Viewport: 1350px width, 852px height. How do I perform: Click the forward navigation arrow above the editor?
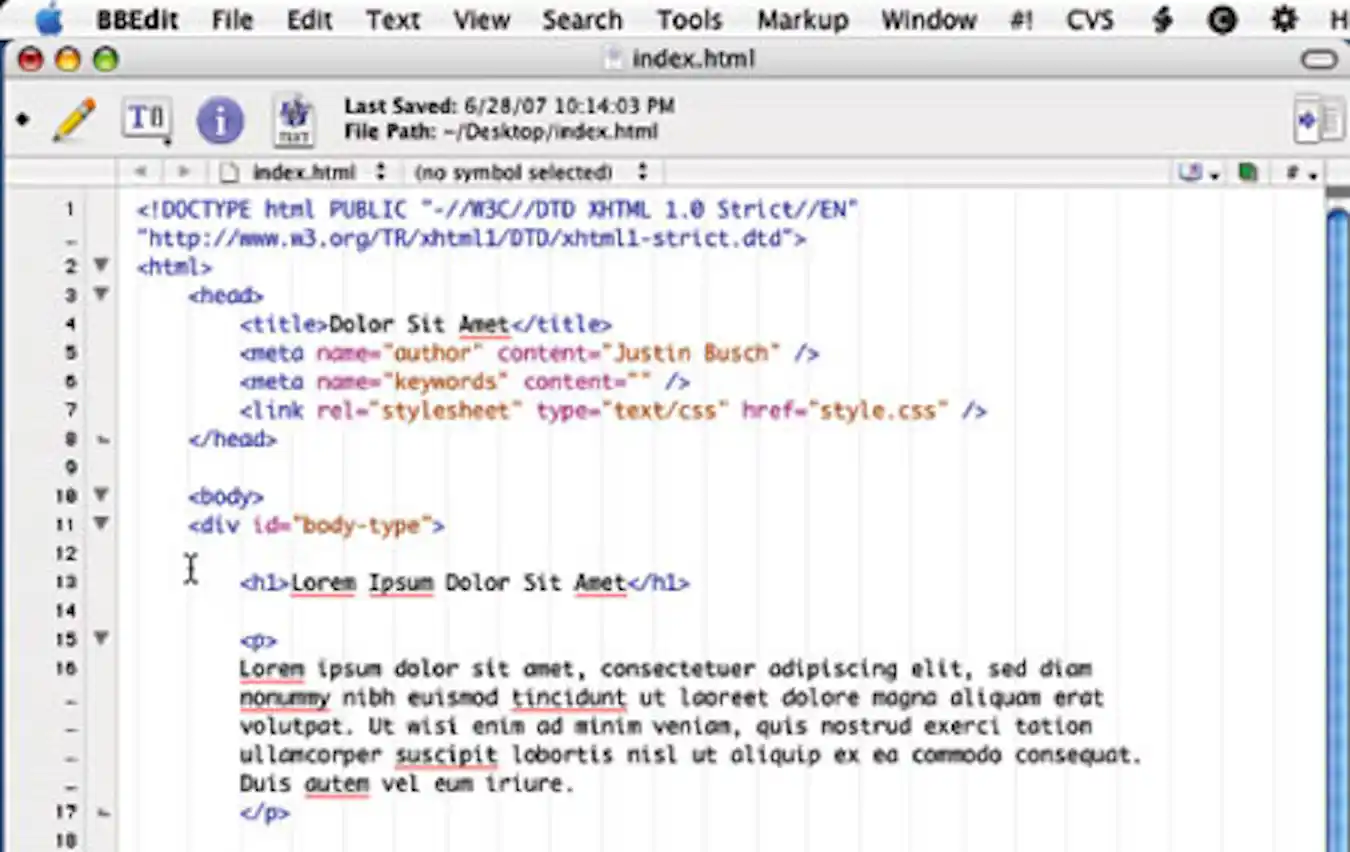coord(183,171)
